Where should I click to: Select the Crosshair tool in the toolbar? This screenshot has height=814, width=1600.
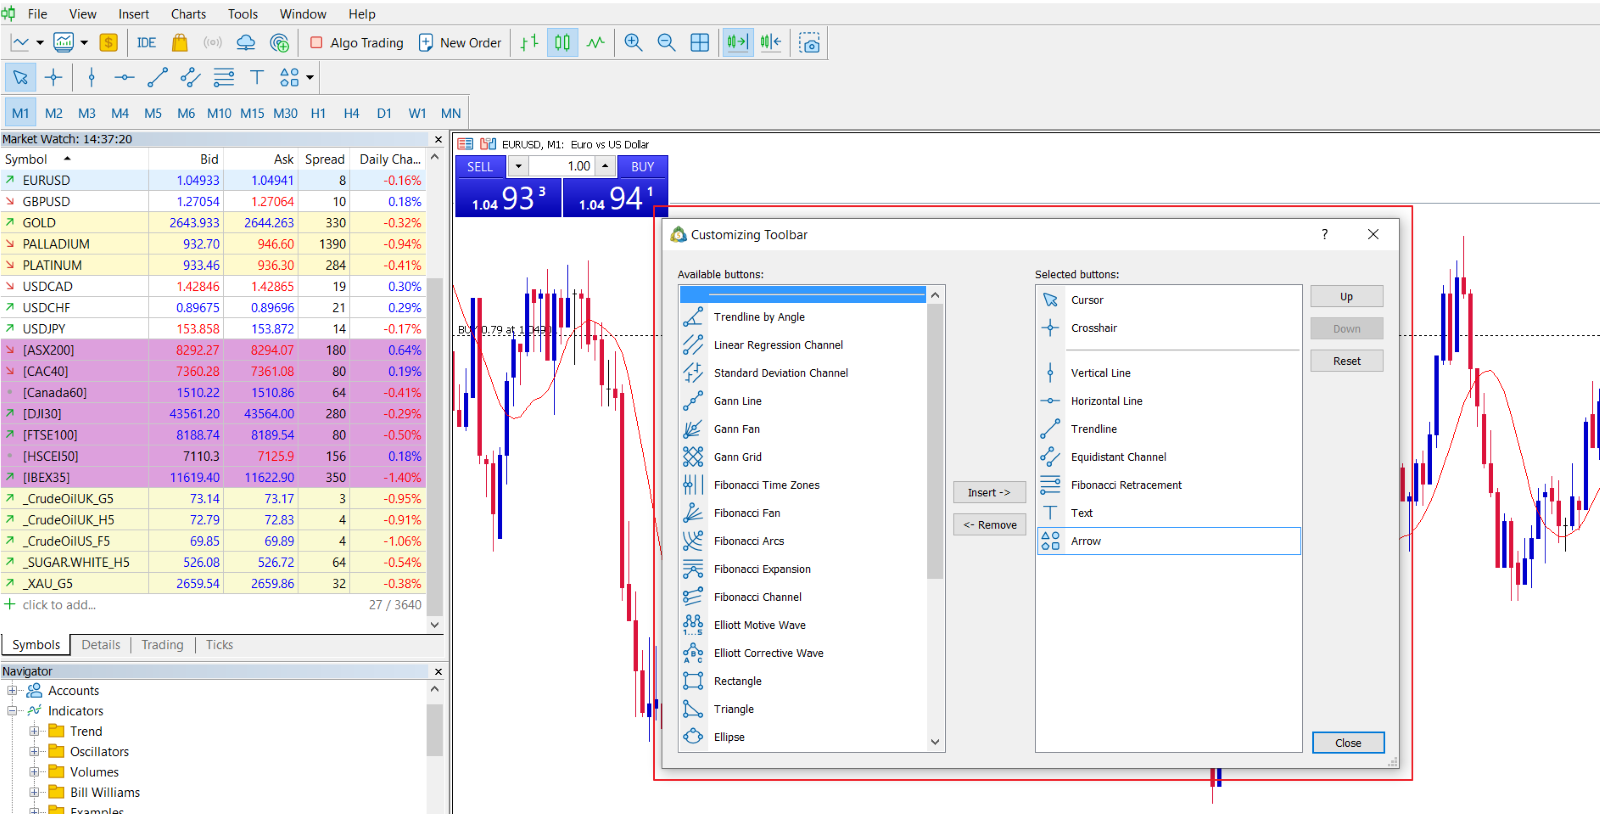pyautogui.click(x=54, y=77)
